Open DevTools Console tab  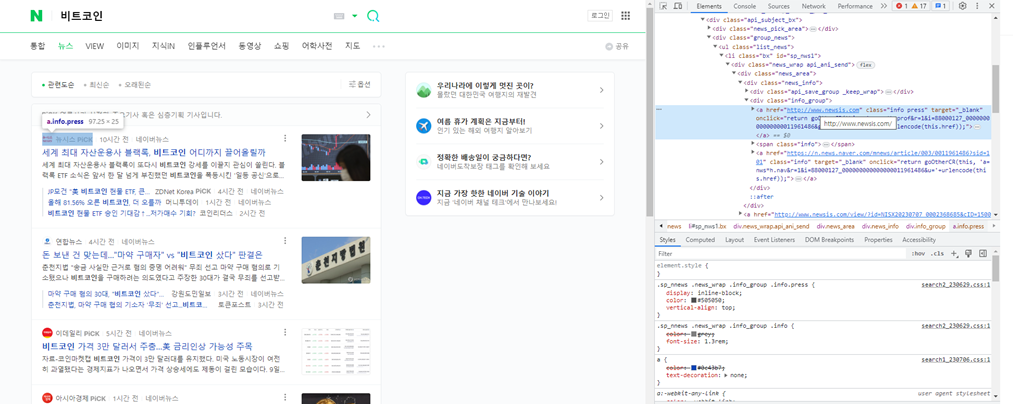click(x=744, y=6)
